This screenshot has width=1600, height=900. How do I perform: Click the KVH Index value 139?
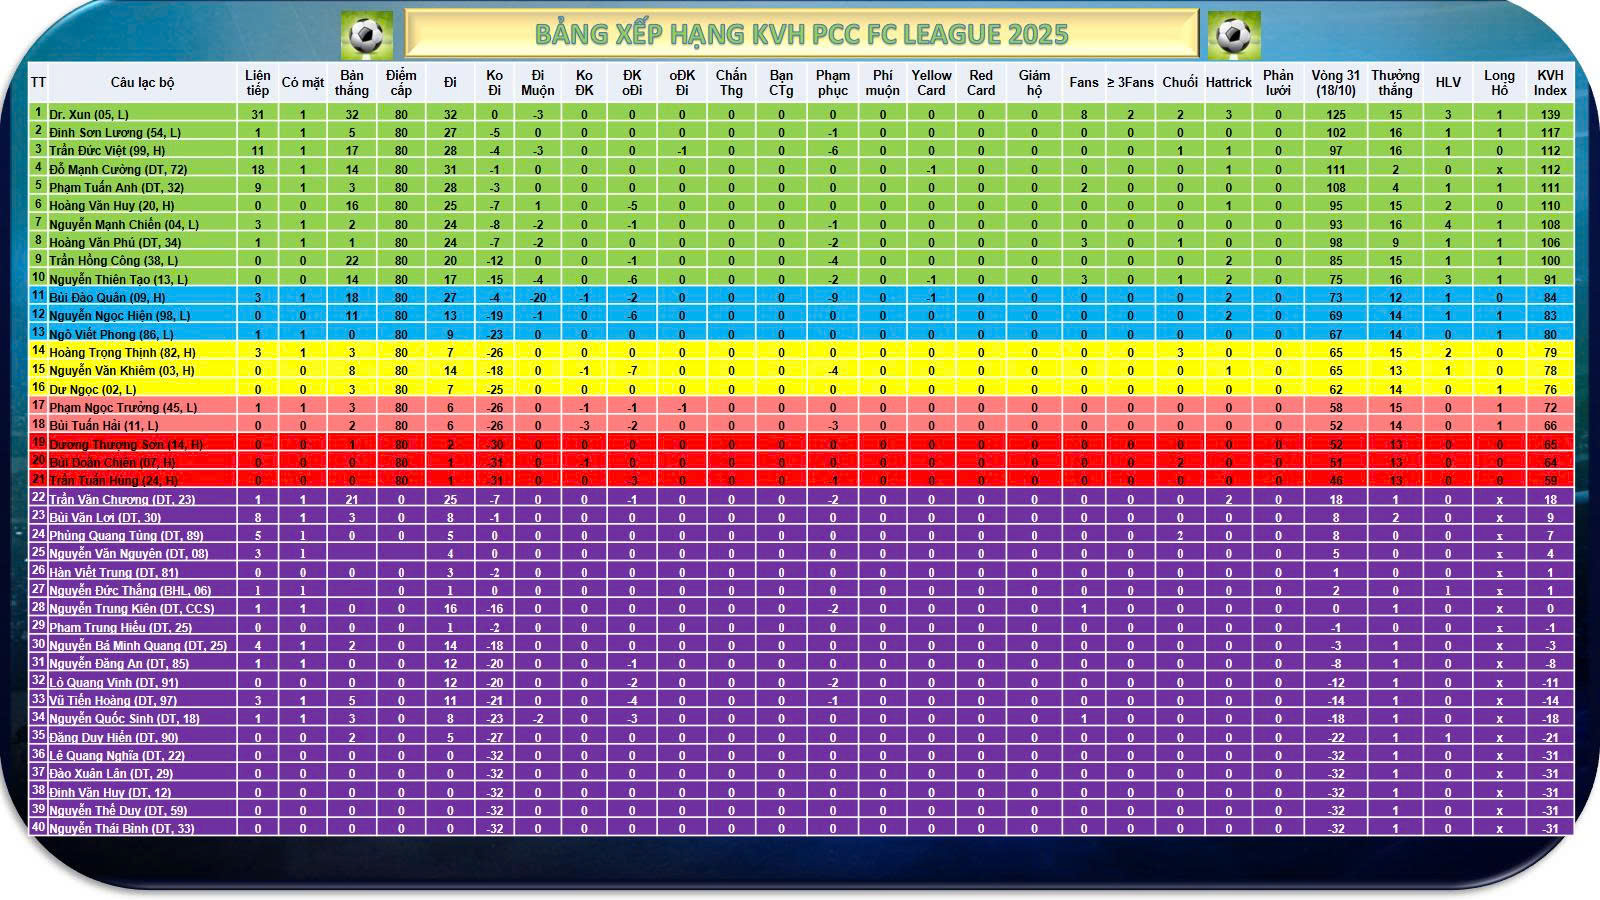click(1550, 115)
